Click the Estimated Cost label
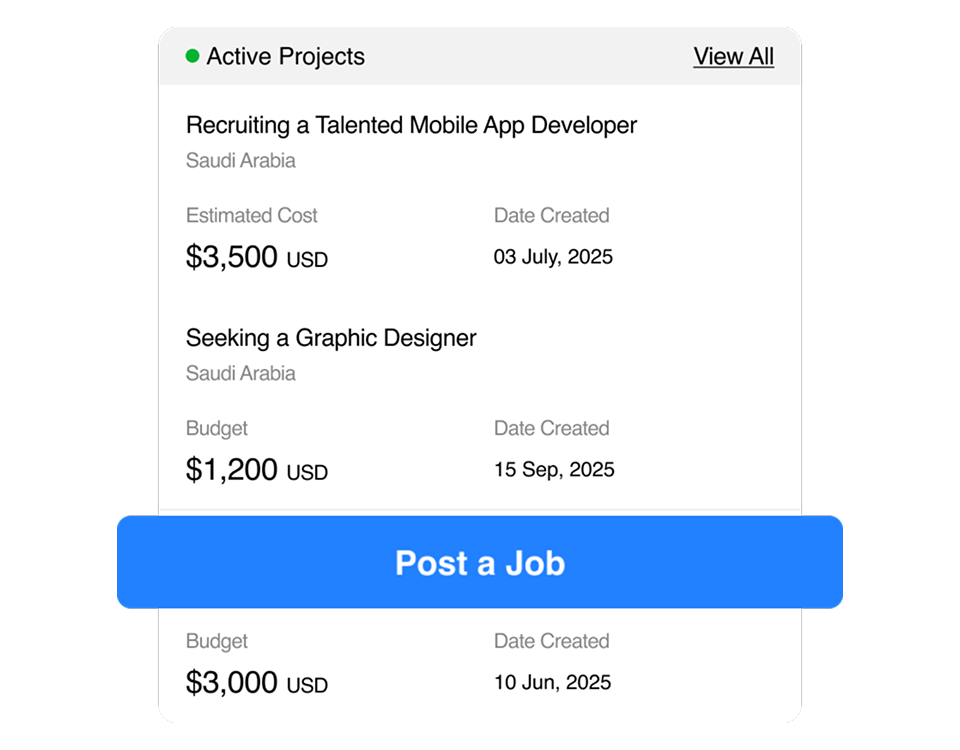The image size is (960, 750). point(252,215)
